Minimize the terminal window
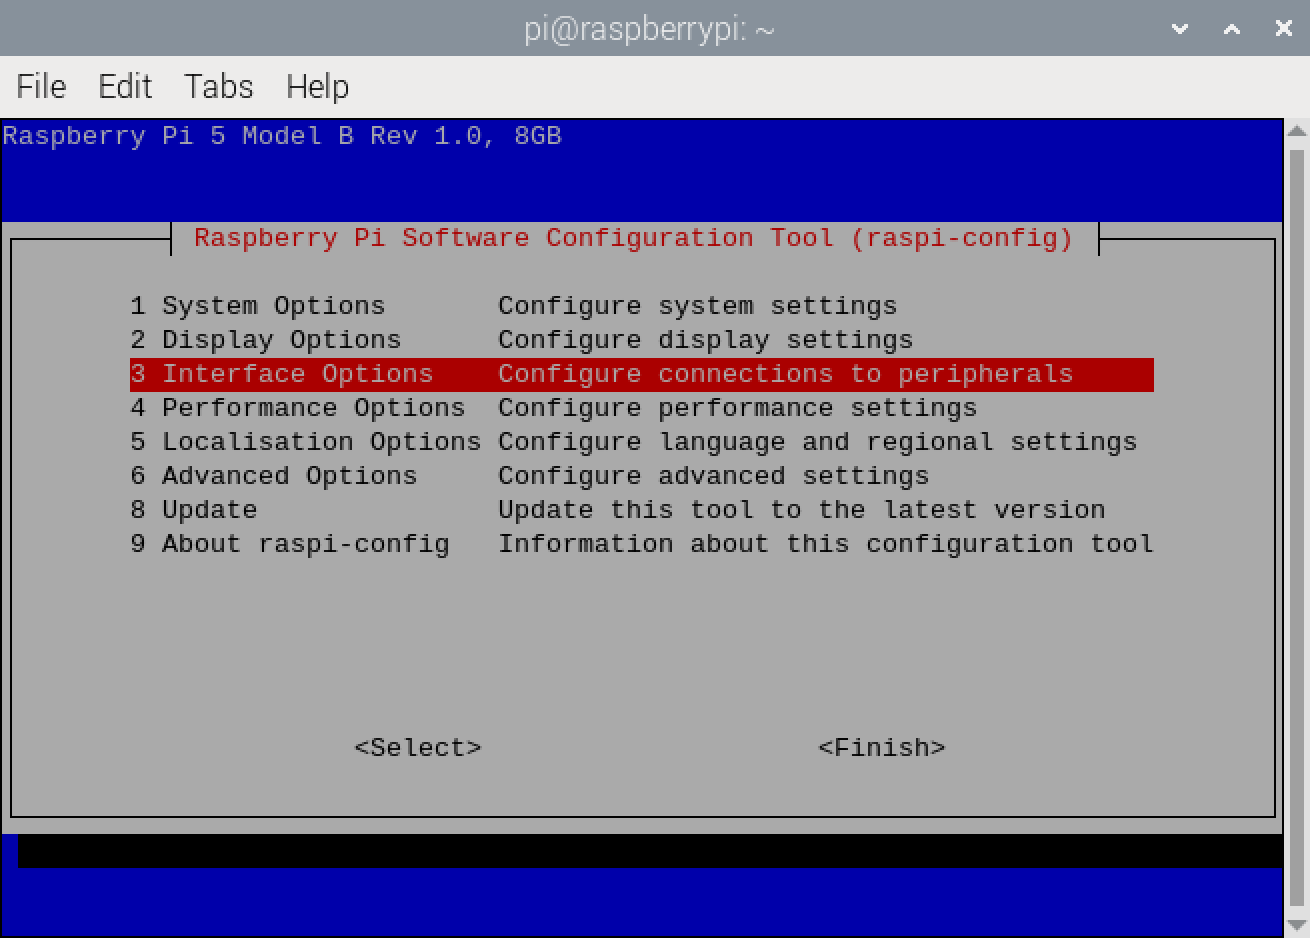This screenshot has height=938, width=1310. [x=1180, y=29]
